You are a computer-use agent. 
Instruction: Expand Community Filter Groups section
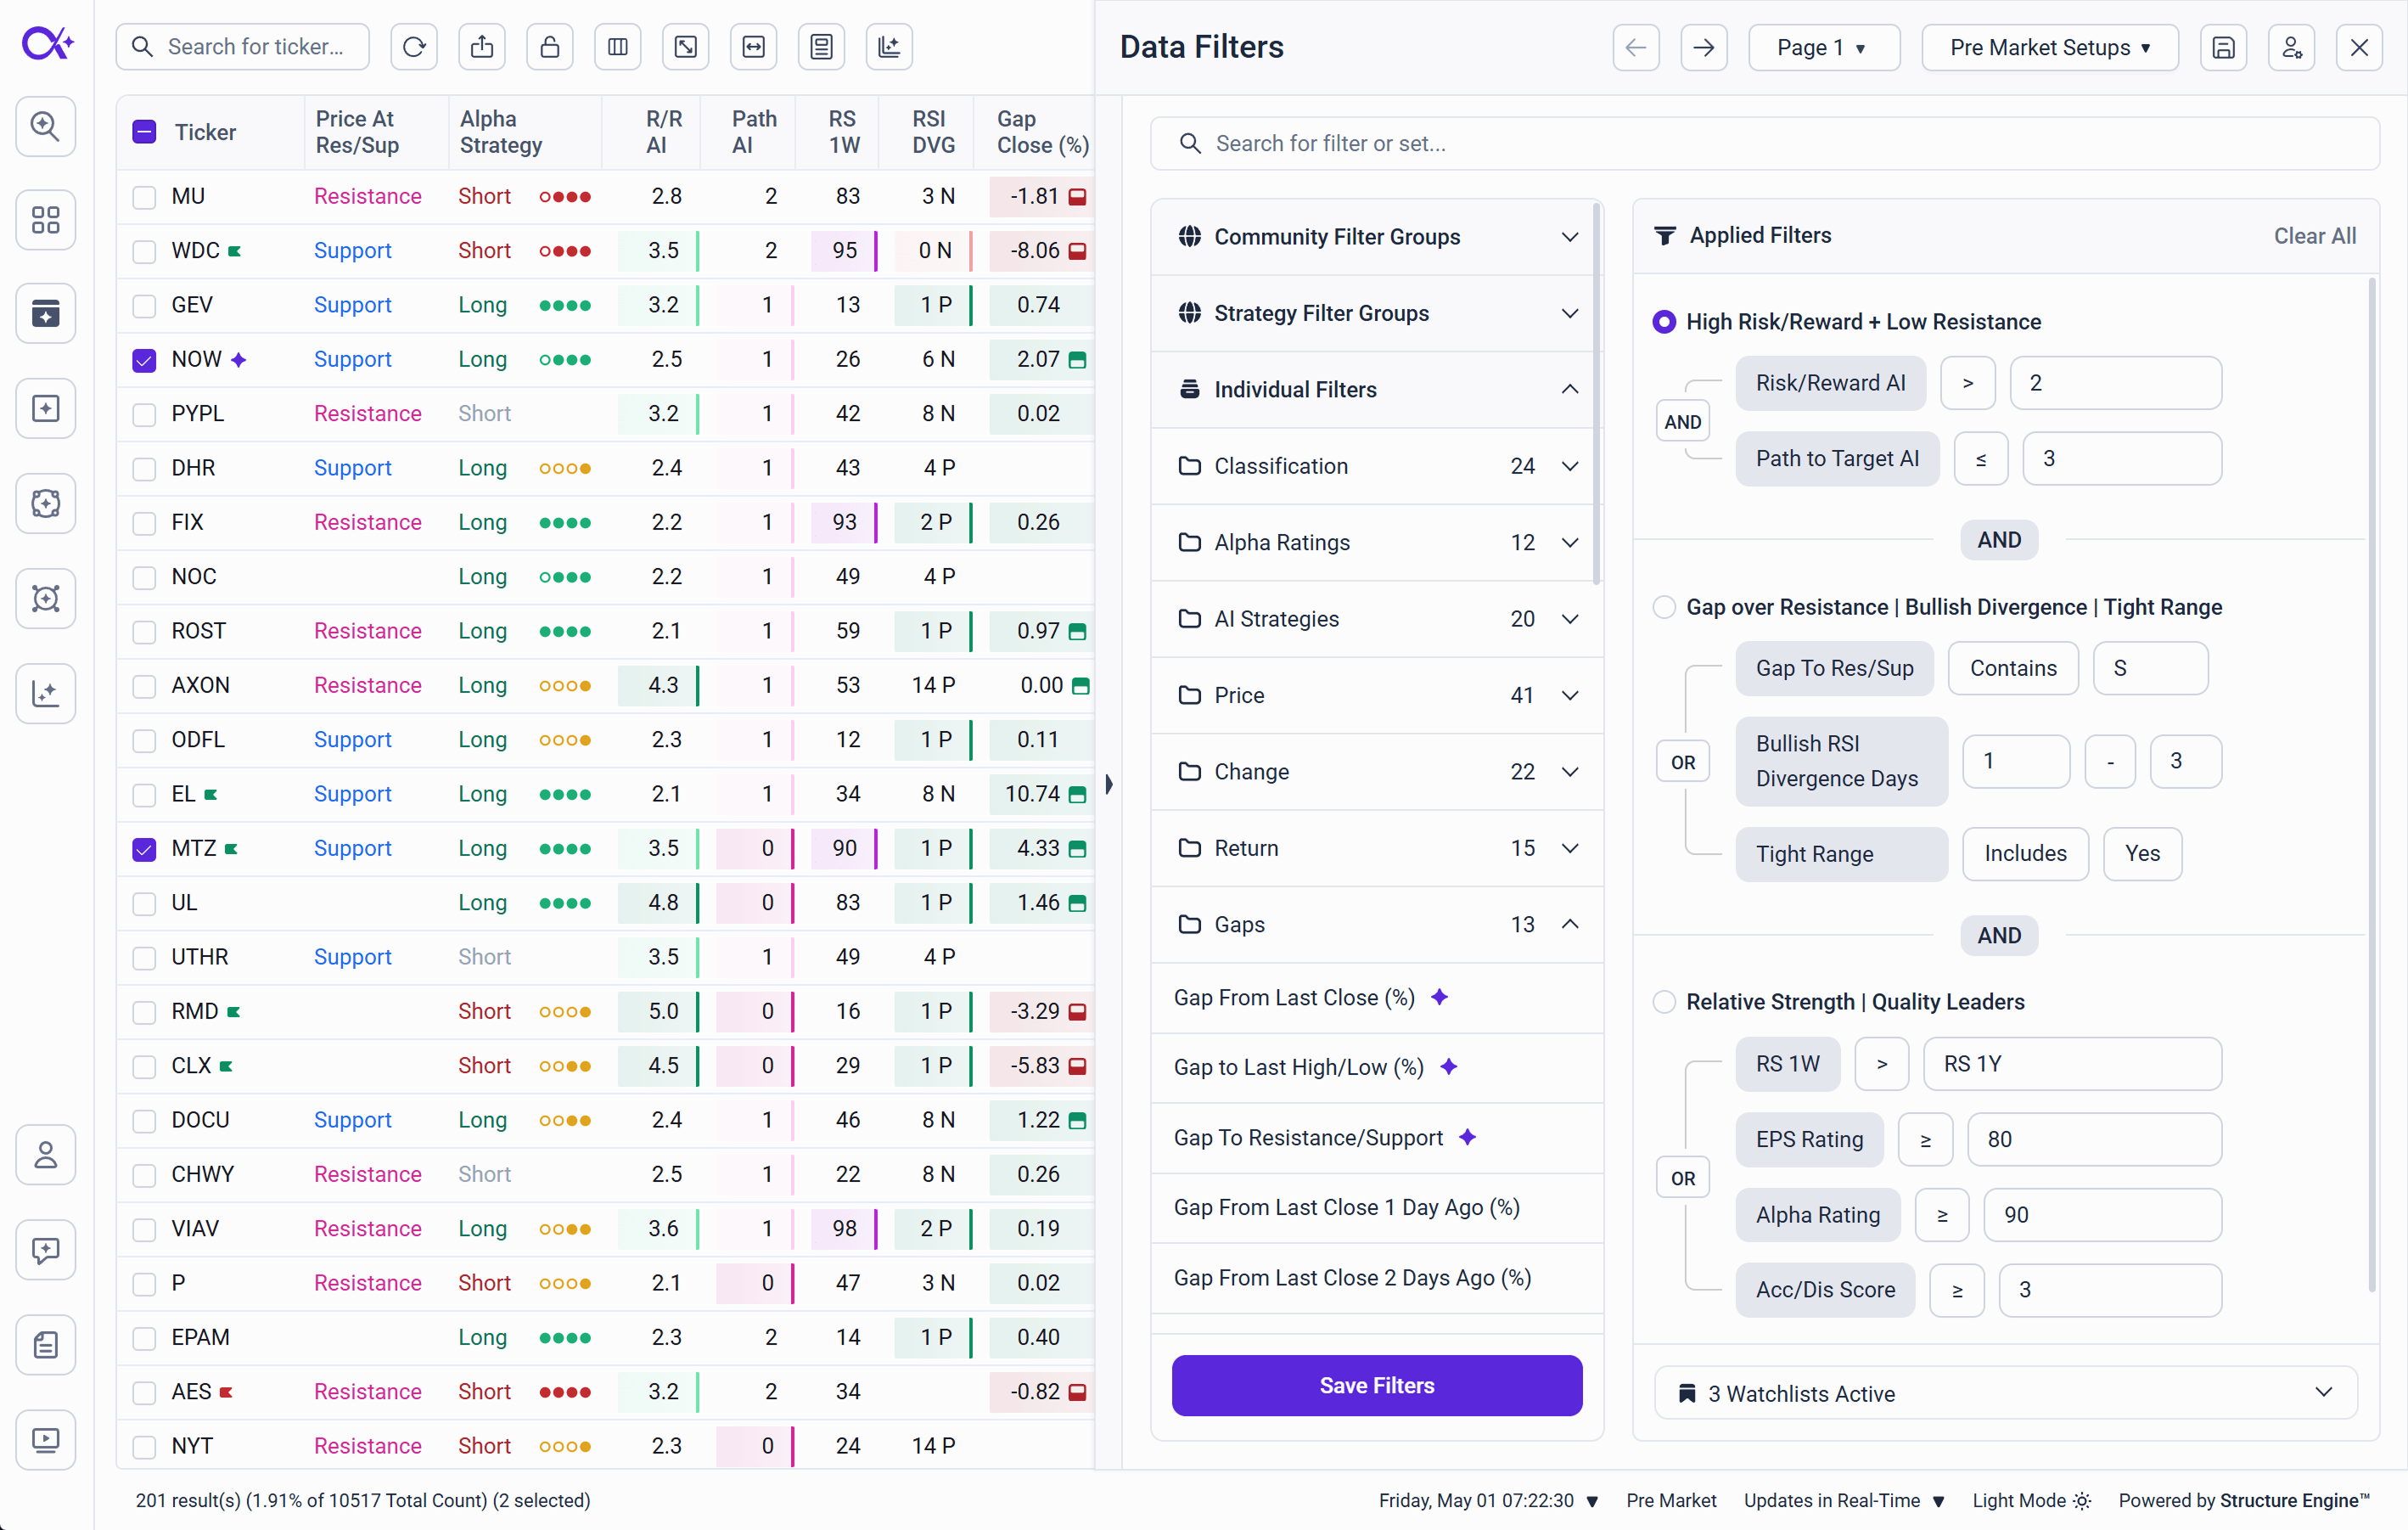[x=1376, y=237]
